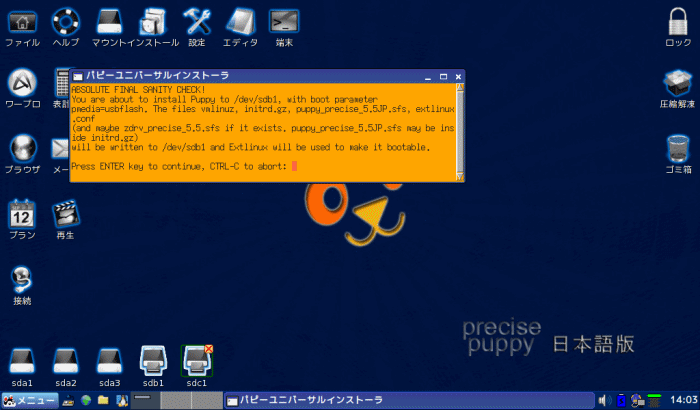Screen dimensions: 700x410
Task: Select パピーユニバーサルインストーラ taskbar window entry
Action: [409, 401]
